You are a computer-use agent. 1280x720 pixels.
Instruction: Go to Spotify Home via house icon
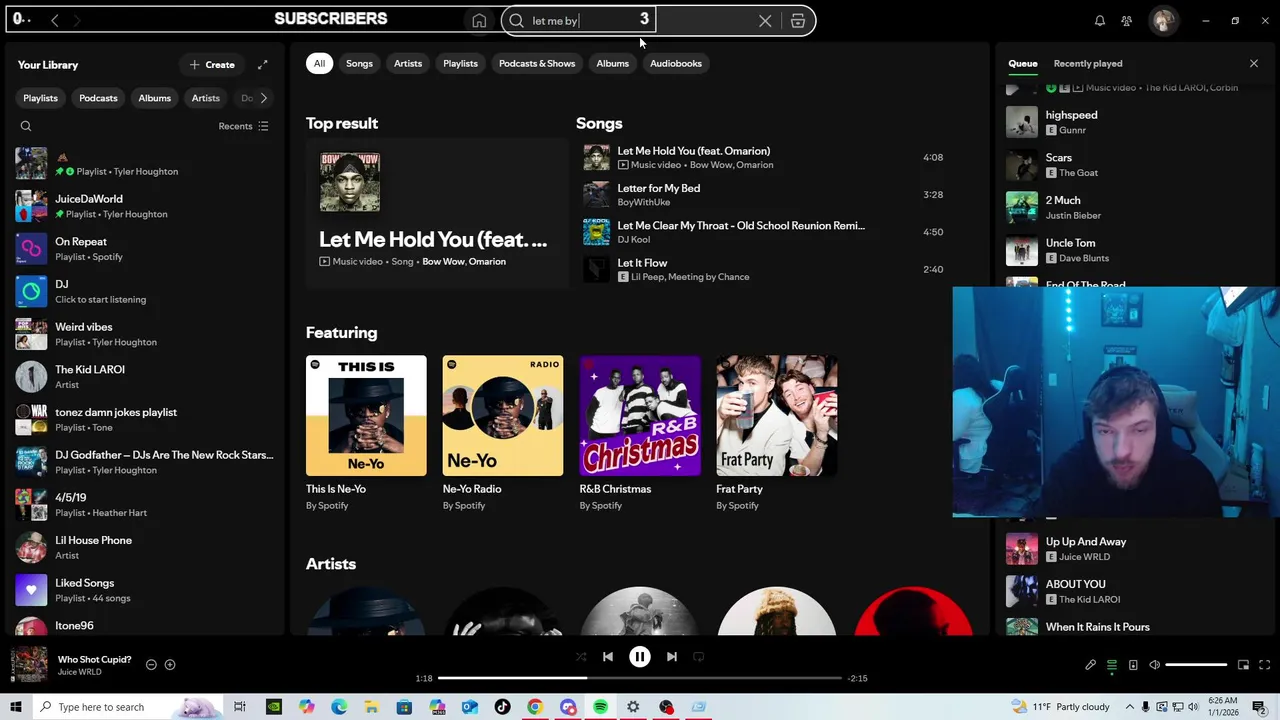(479, 21)
